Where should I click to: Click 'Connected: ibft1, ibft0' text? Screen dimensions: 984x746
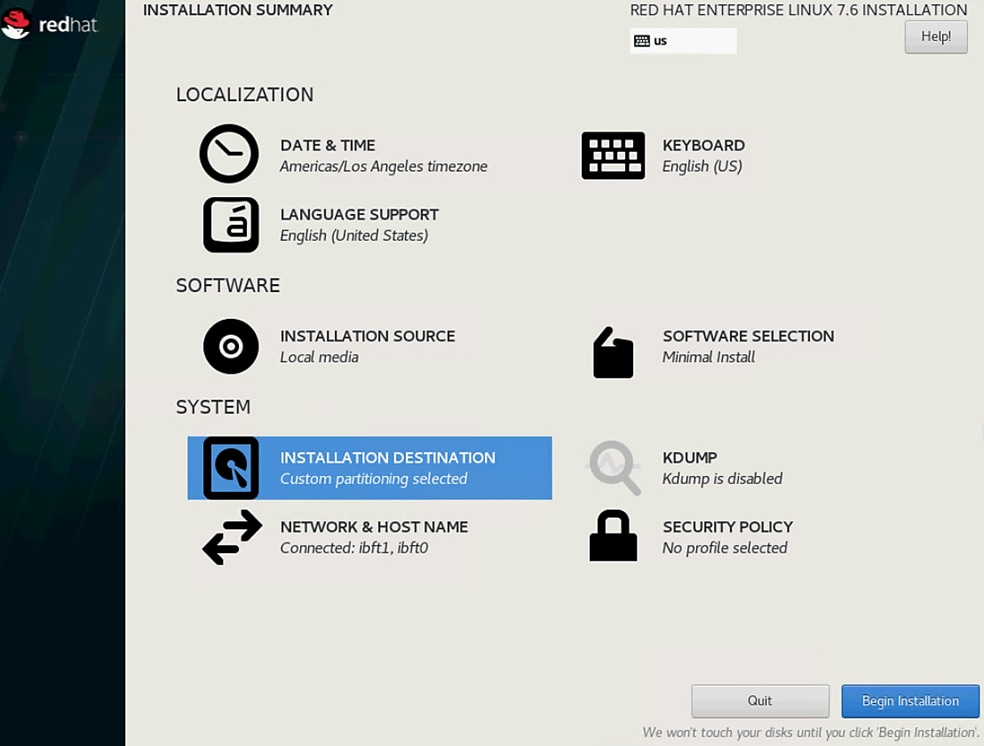(354, 548)
